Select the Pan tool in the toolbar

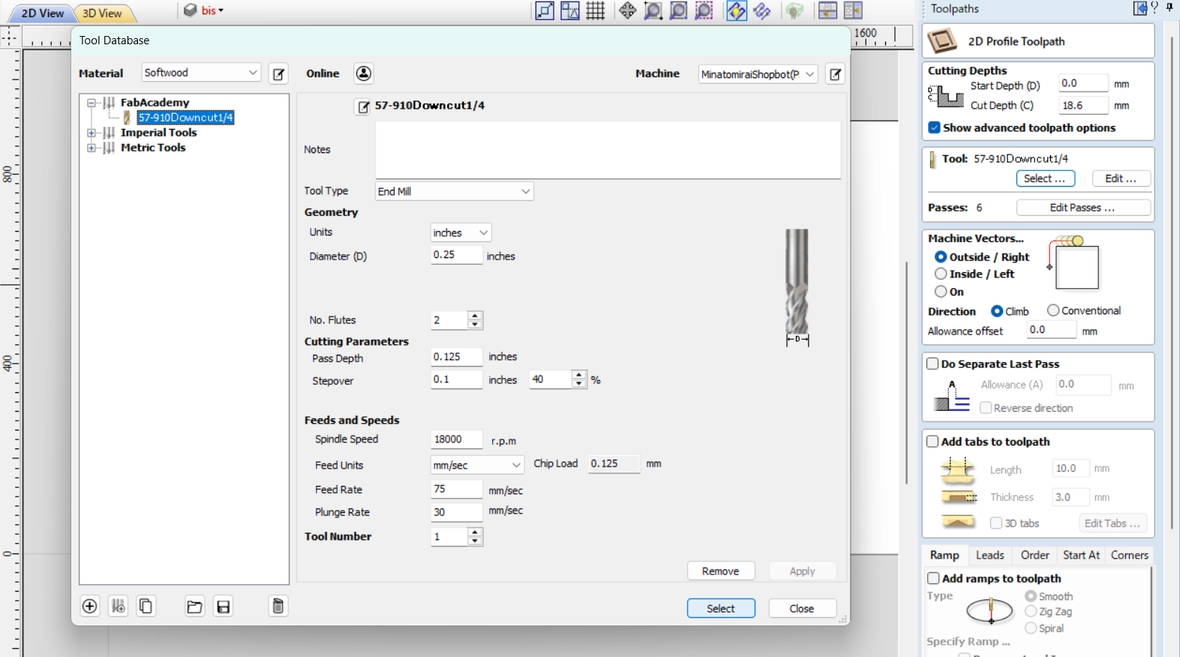tap(627, 11)
